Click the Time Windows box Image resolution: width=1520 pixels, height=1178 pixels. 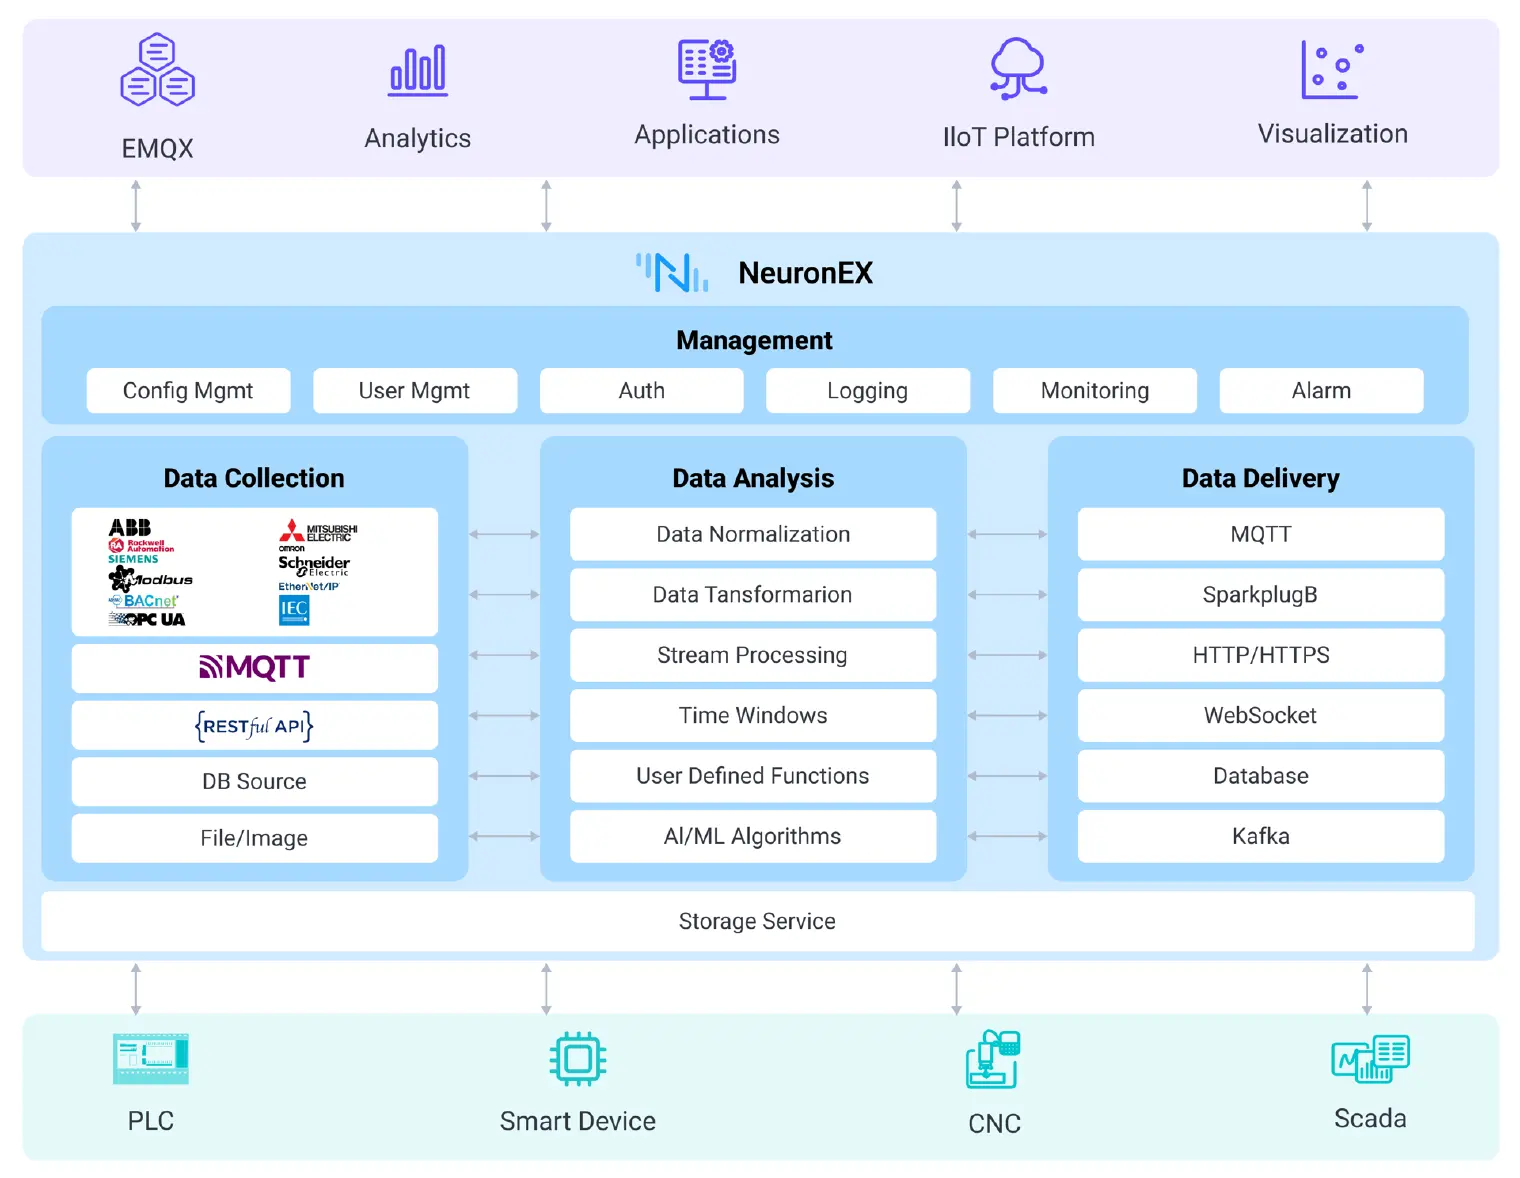pyautogui.click(x=753, y=715)
